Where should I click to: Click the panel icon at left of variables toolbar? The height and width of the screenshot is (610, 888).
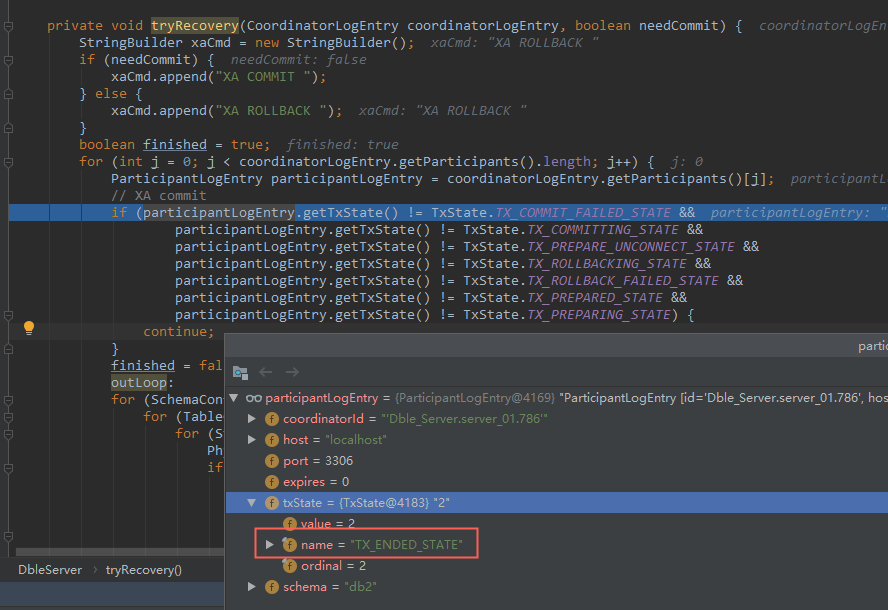point(240,372)
